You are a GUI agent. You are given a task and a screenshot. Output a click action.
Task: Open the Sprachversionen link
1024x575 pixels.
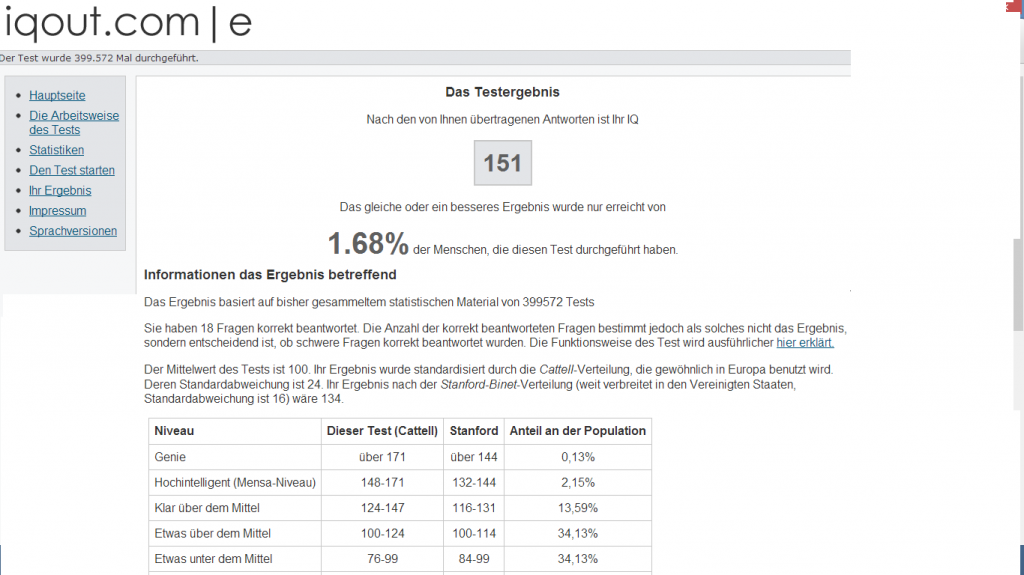pos(73,231)
